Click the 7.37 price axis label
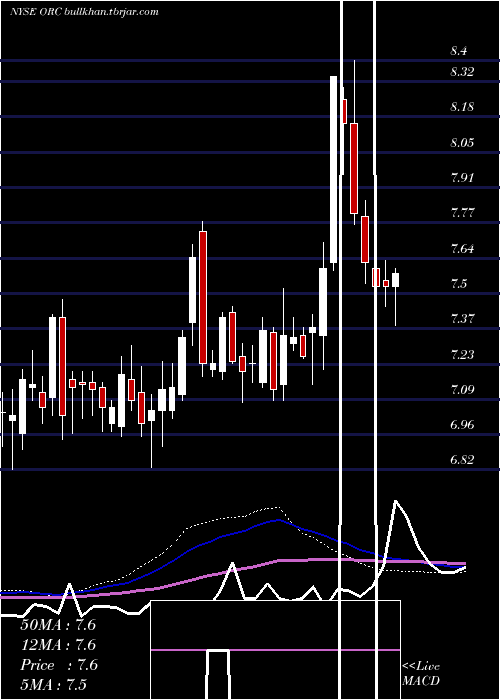 coord(462,319)
